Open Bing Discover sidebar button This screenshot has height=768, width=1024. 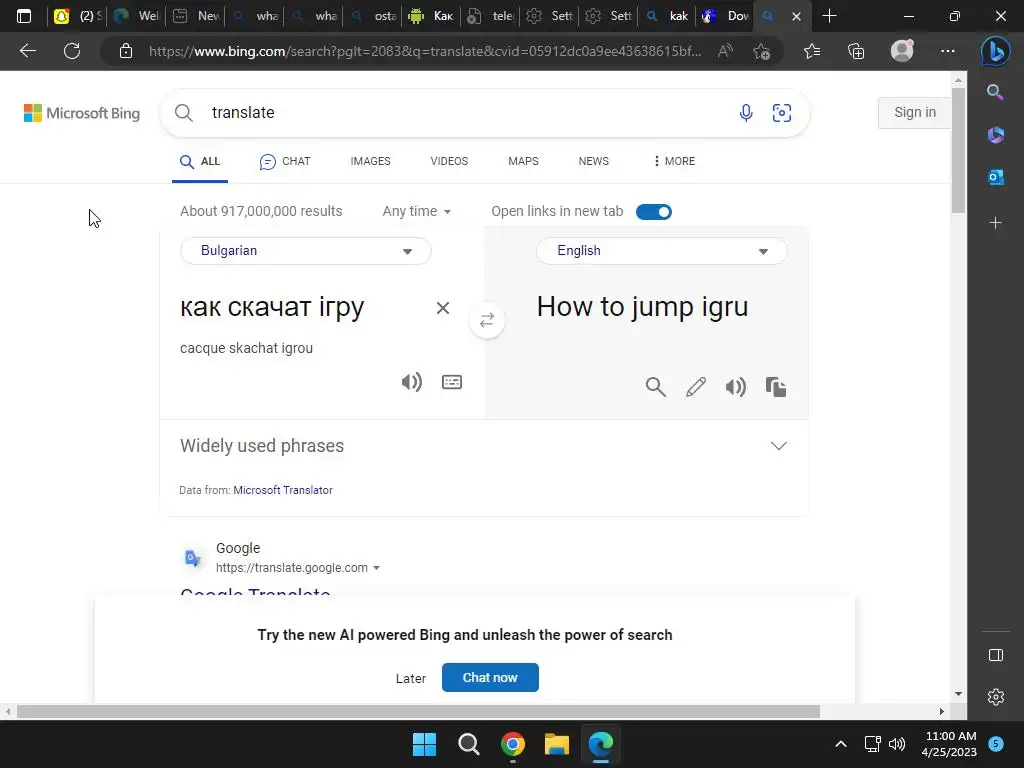coord(995,51)
